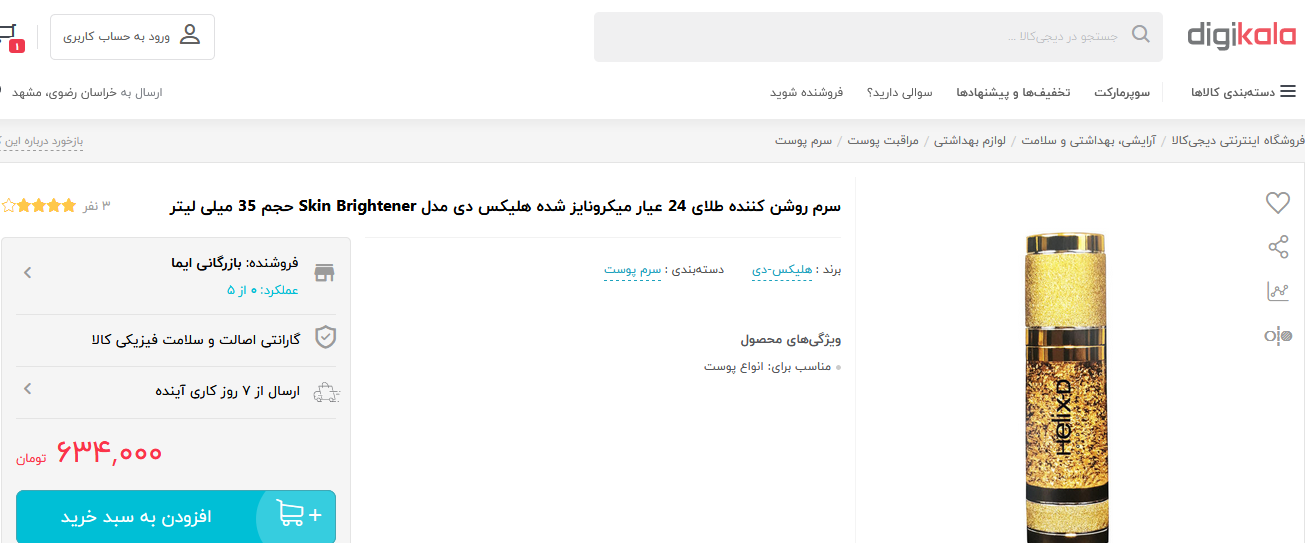
Task: Open the سوالی دارید؟ menu item
Action: click(x=899, y=92)
